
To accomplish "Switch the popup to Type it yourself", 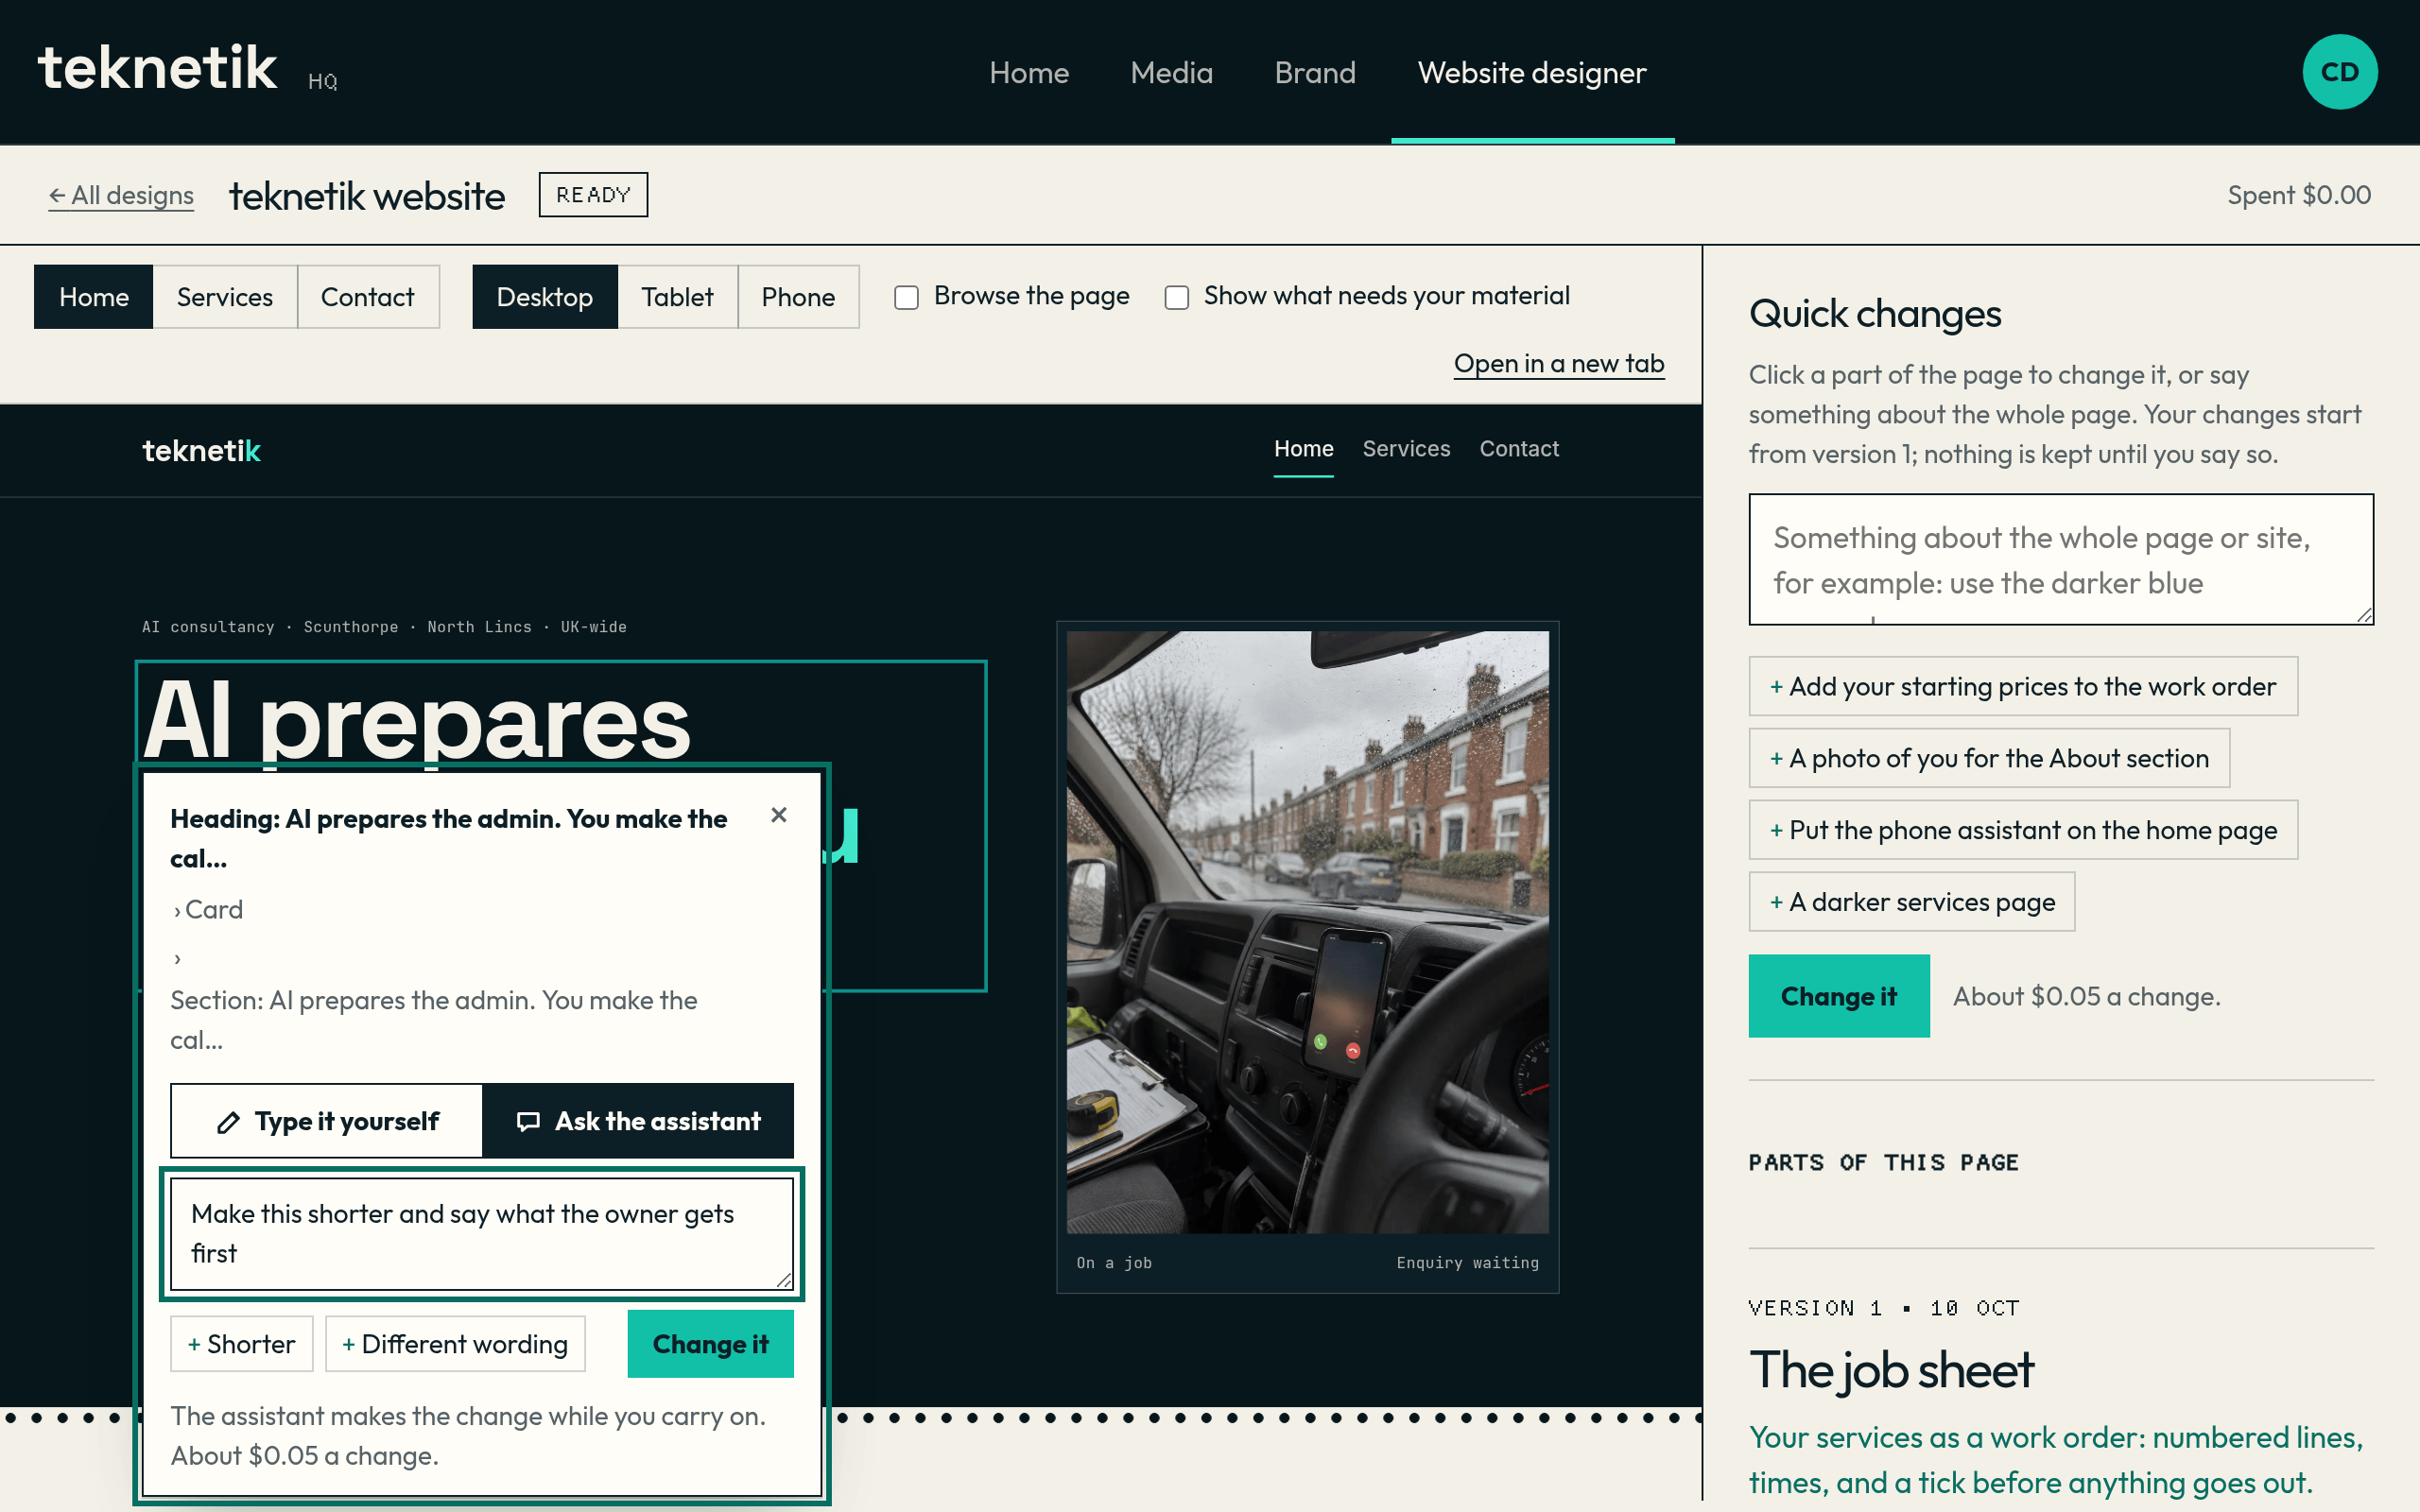I will [x=327, y=1121].
